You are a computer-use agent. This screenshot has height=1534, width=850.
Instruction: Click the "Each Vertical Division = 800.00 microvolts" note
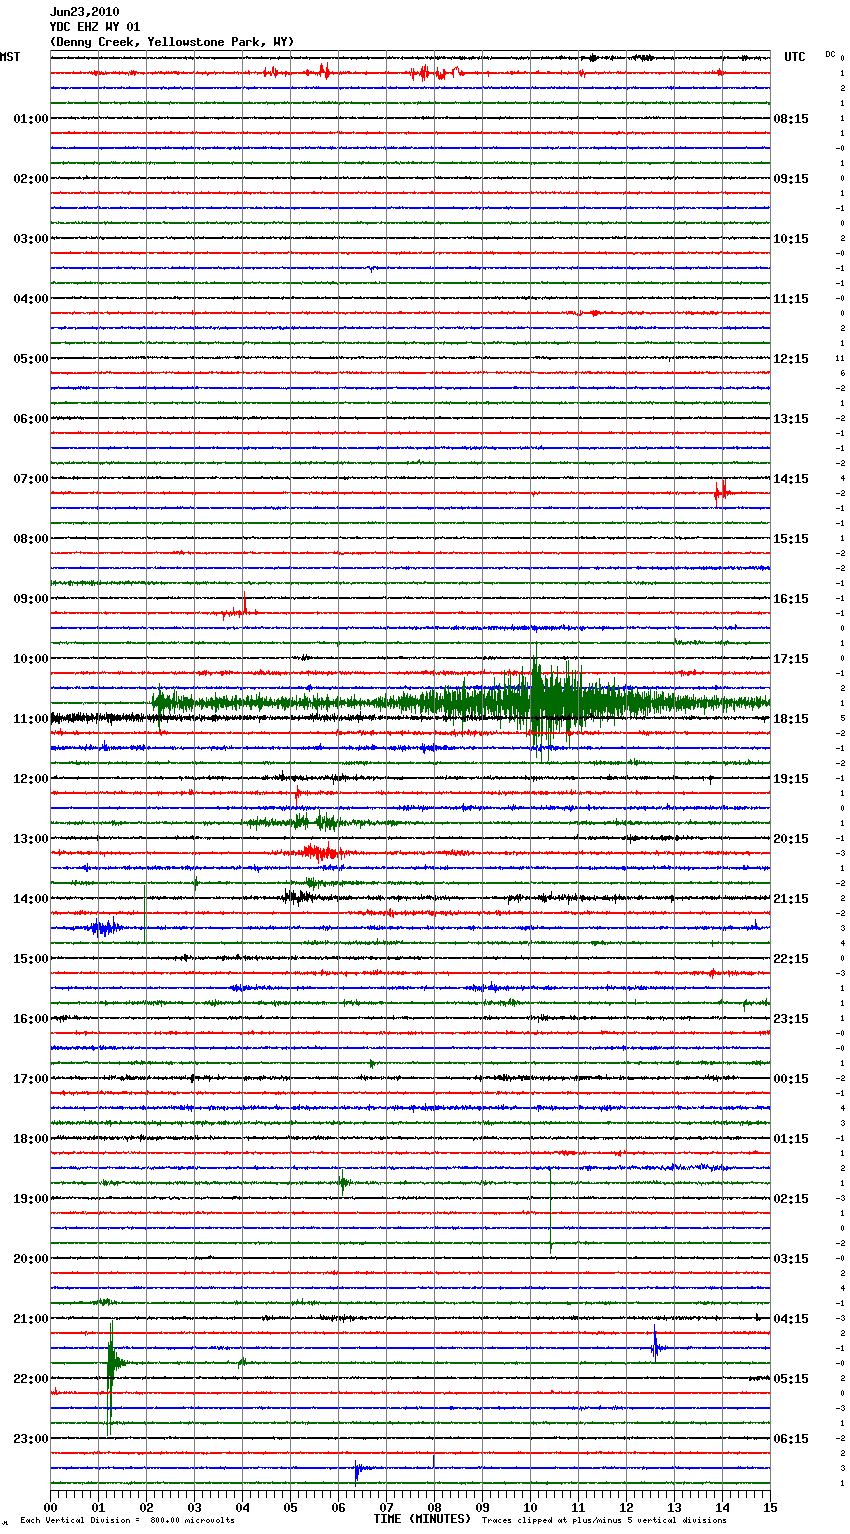tap(127, 1521)
